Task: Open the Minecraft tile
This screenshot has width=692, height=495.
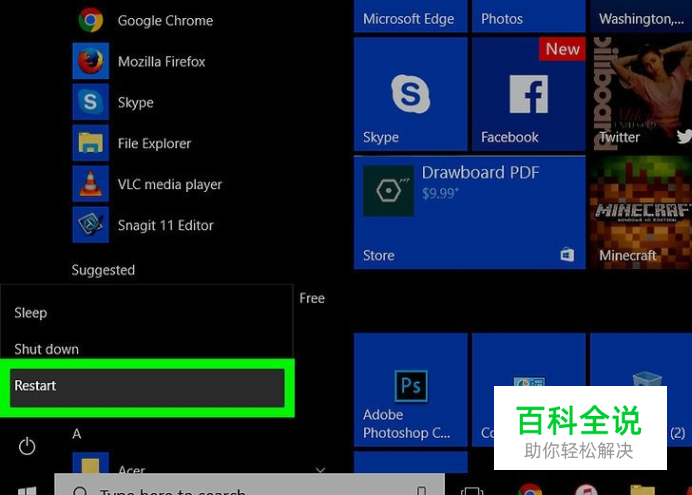Action: click(641, 212)
